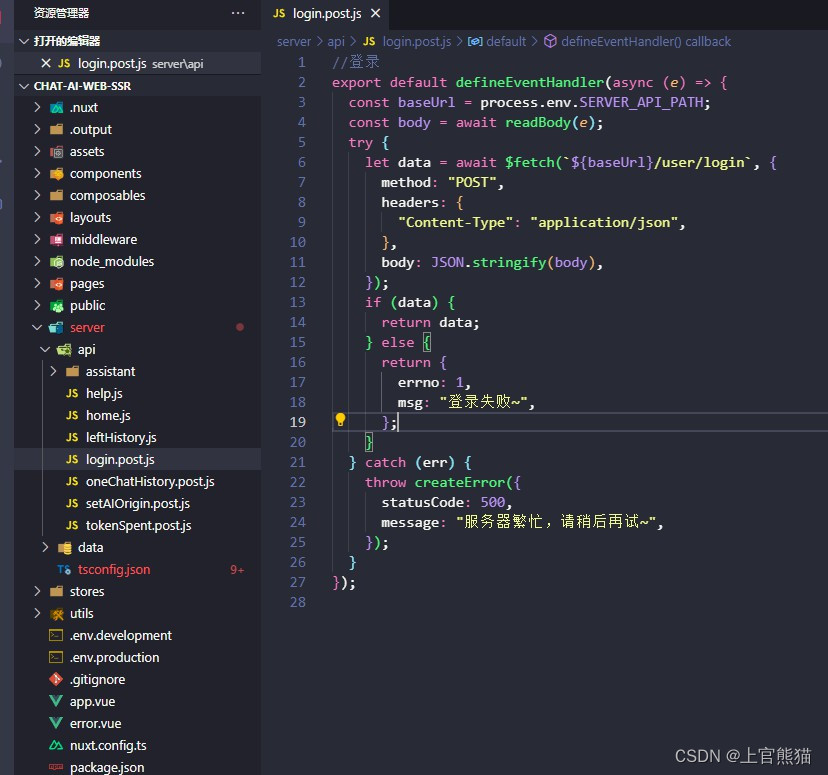Click the server folder icon
Screen dimensions: 828x775
pos(57,328)
